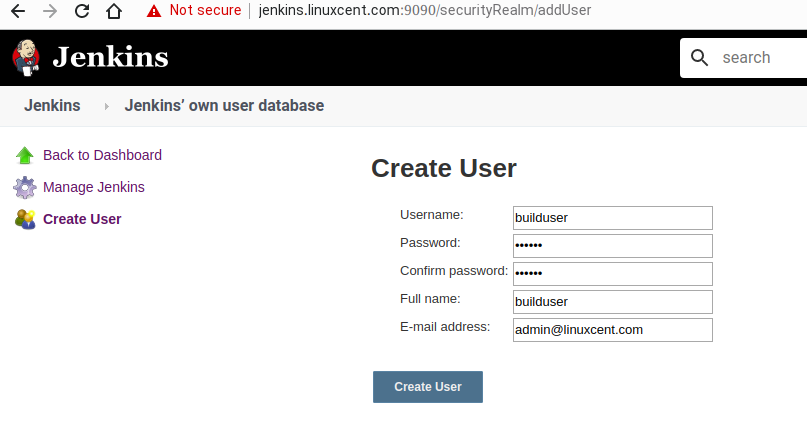Click the browser URL address bar
807x436 pixels.
[x=425, y=10]
